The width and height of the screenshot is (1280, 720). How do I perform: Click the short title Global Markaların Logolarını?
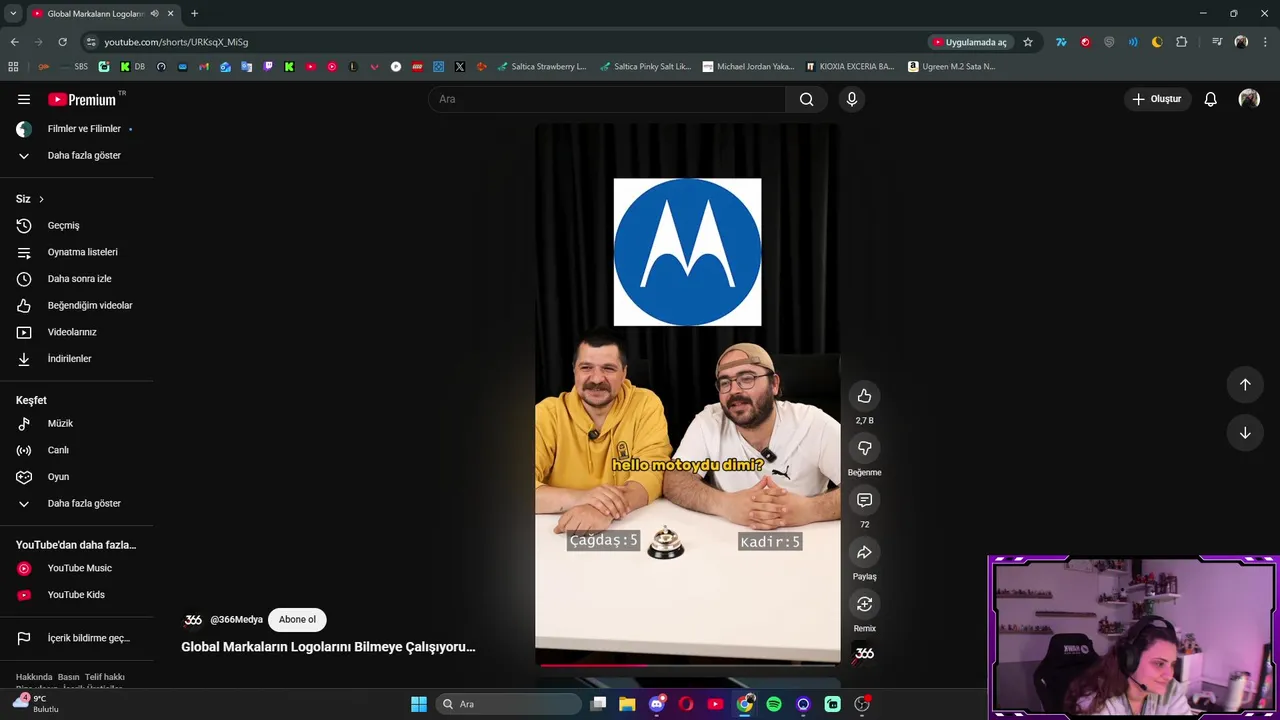tap(328, 647)
